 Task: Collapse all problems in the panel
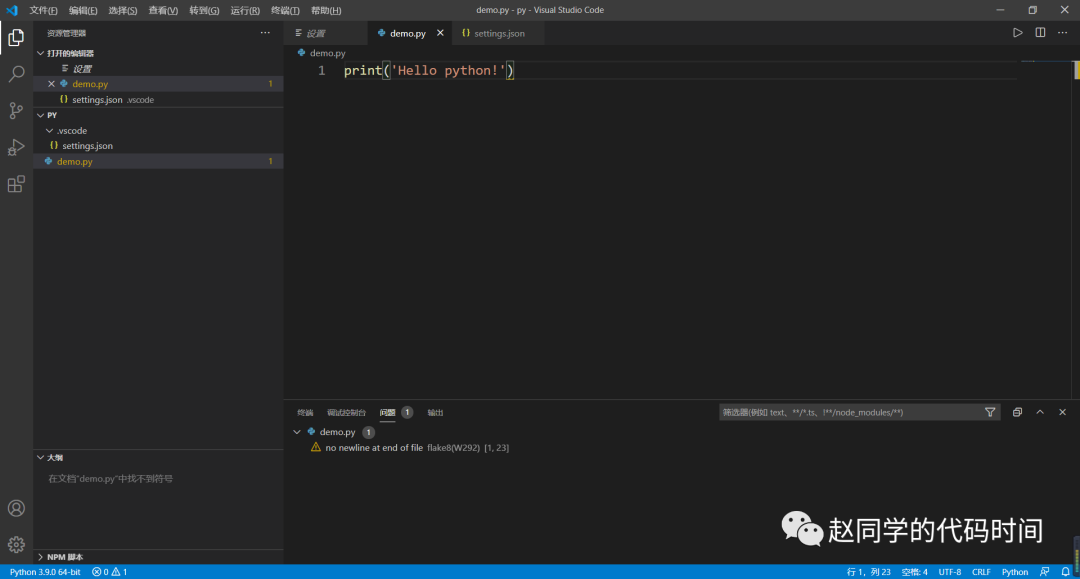(x=1017, y=412)
